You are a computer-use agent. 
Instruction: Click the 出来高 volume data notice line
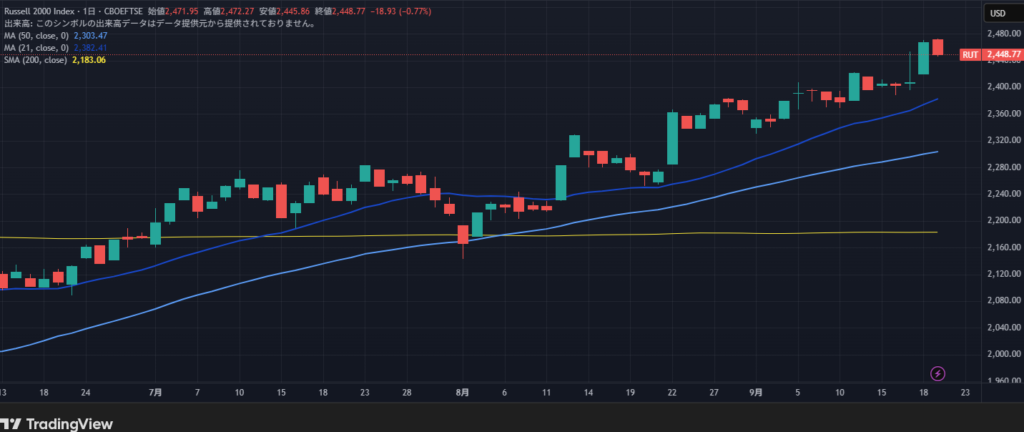pyautogui.click(x=160, y=23)
